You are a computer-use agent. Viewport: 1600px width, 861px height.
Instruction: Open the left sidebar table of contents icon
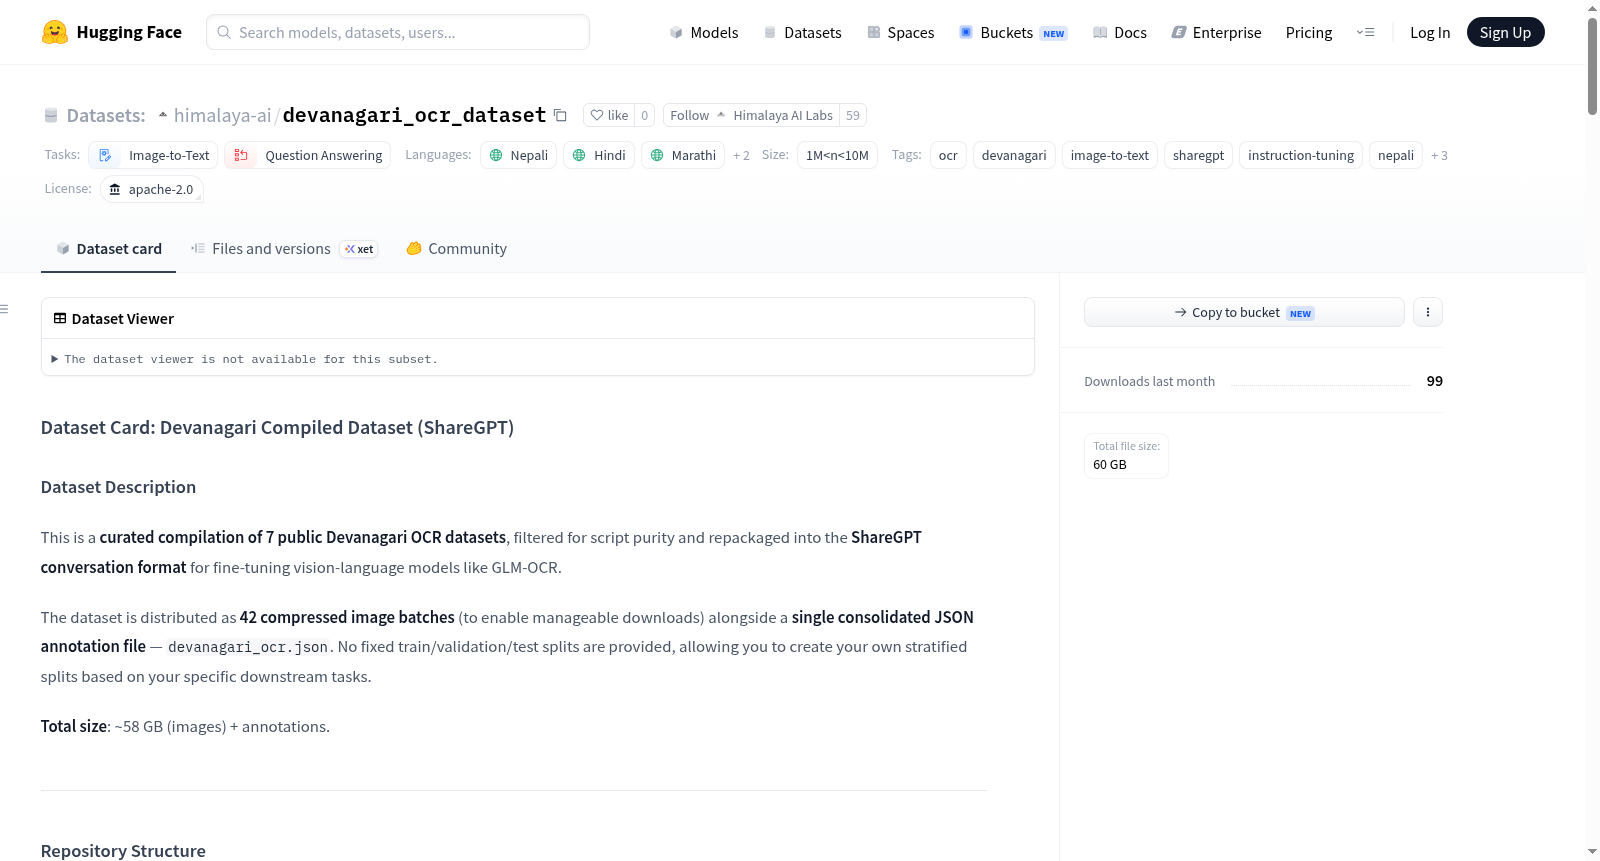pos(4,309)
